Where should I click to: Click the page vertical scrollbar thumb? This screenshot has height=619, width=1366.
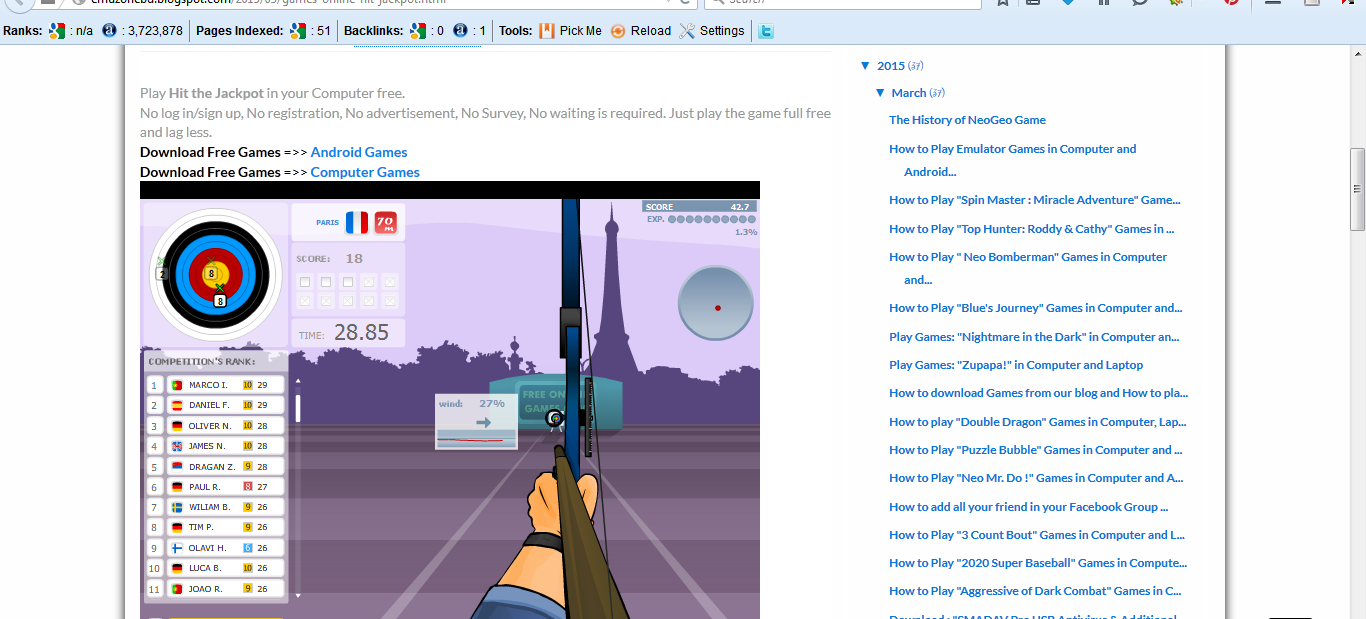coord(1357,189)
